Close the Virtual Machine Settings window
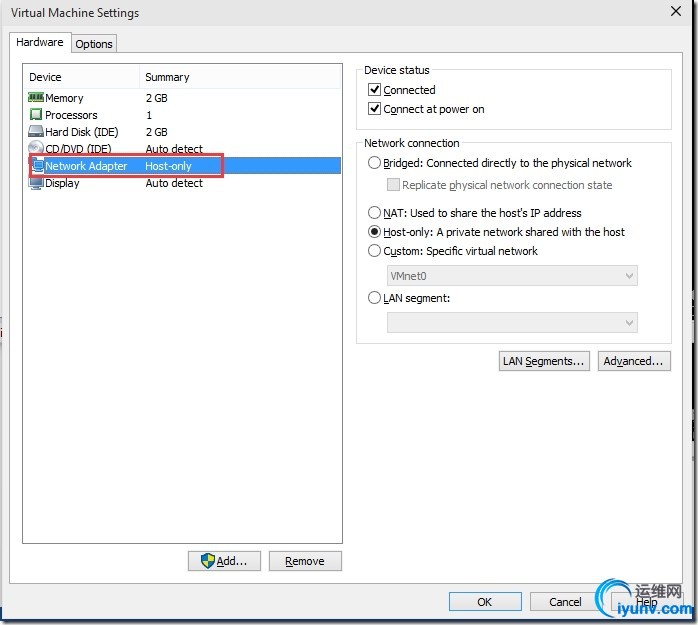This screenshot has width=698, height=625. click(x=676, y=11)
